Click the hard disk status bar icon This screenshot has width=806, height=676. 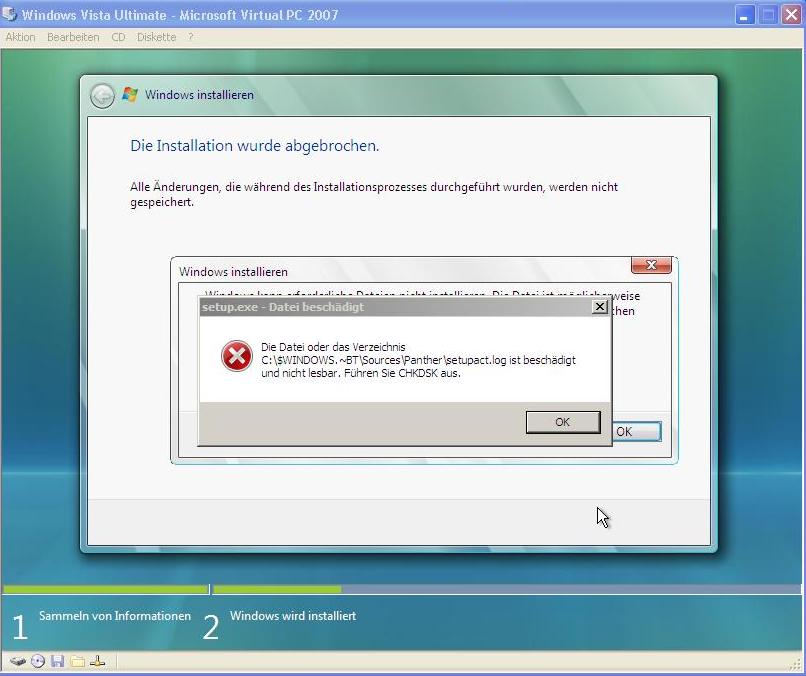(17, 661)
